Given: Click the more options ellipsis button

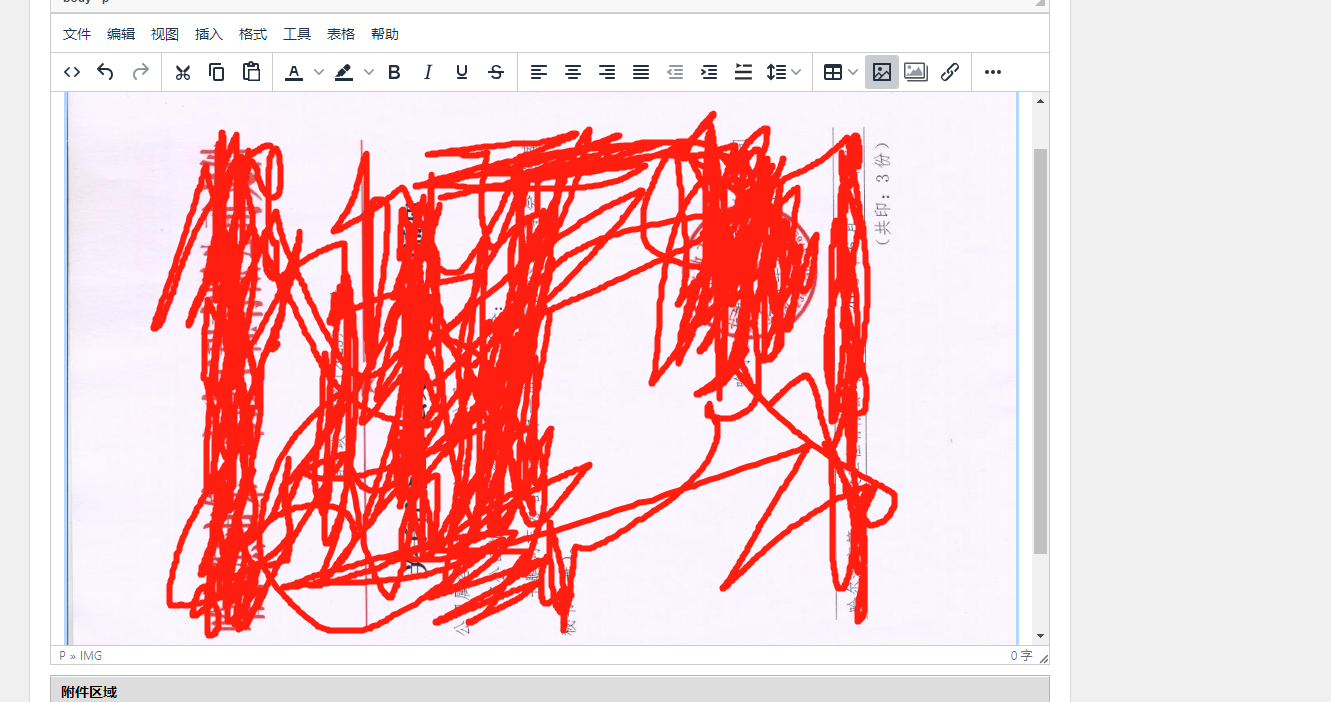Looking at the screenshot, I should pyautogui.click(x=992, y=72).
